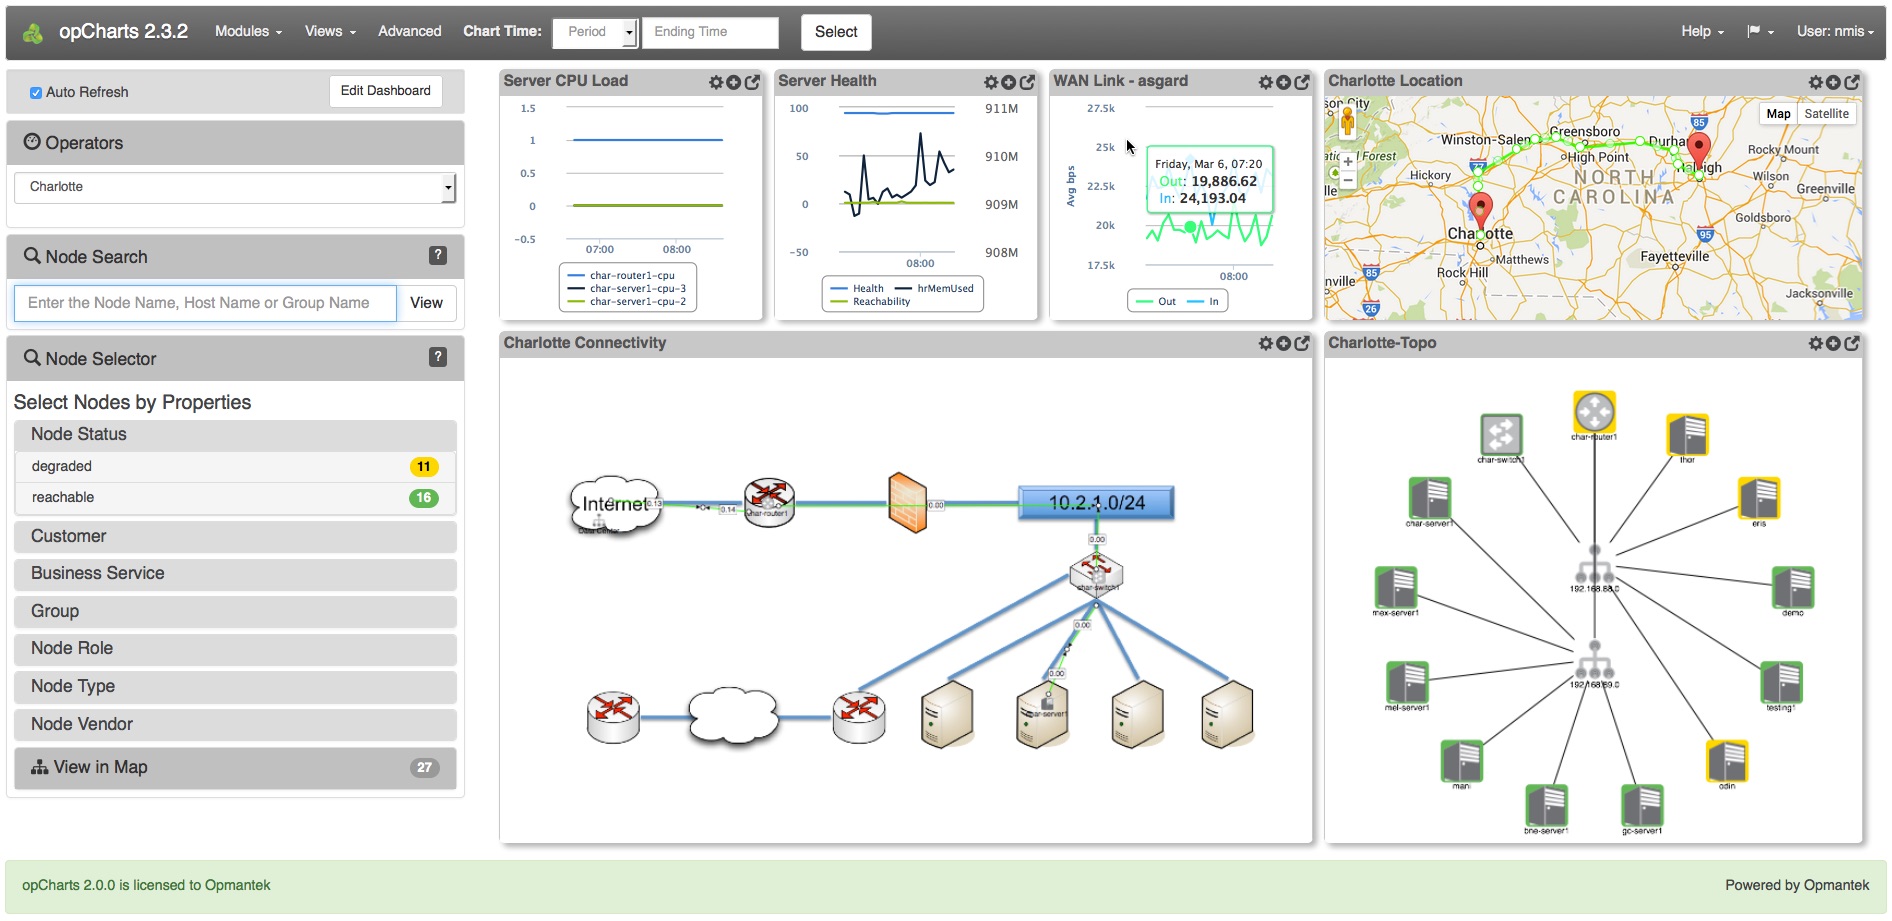
Task: Zoom out on the Charlotte Location map
Action: point(1348,180)
